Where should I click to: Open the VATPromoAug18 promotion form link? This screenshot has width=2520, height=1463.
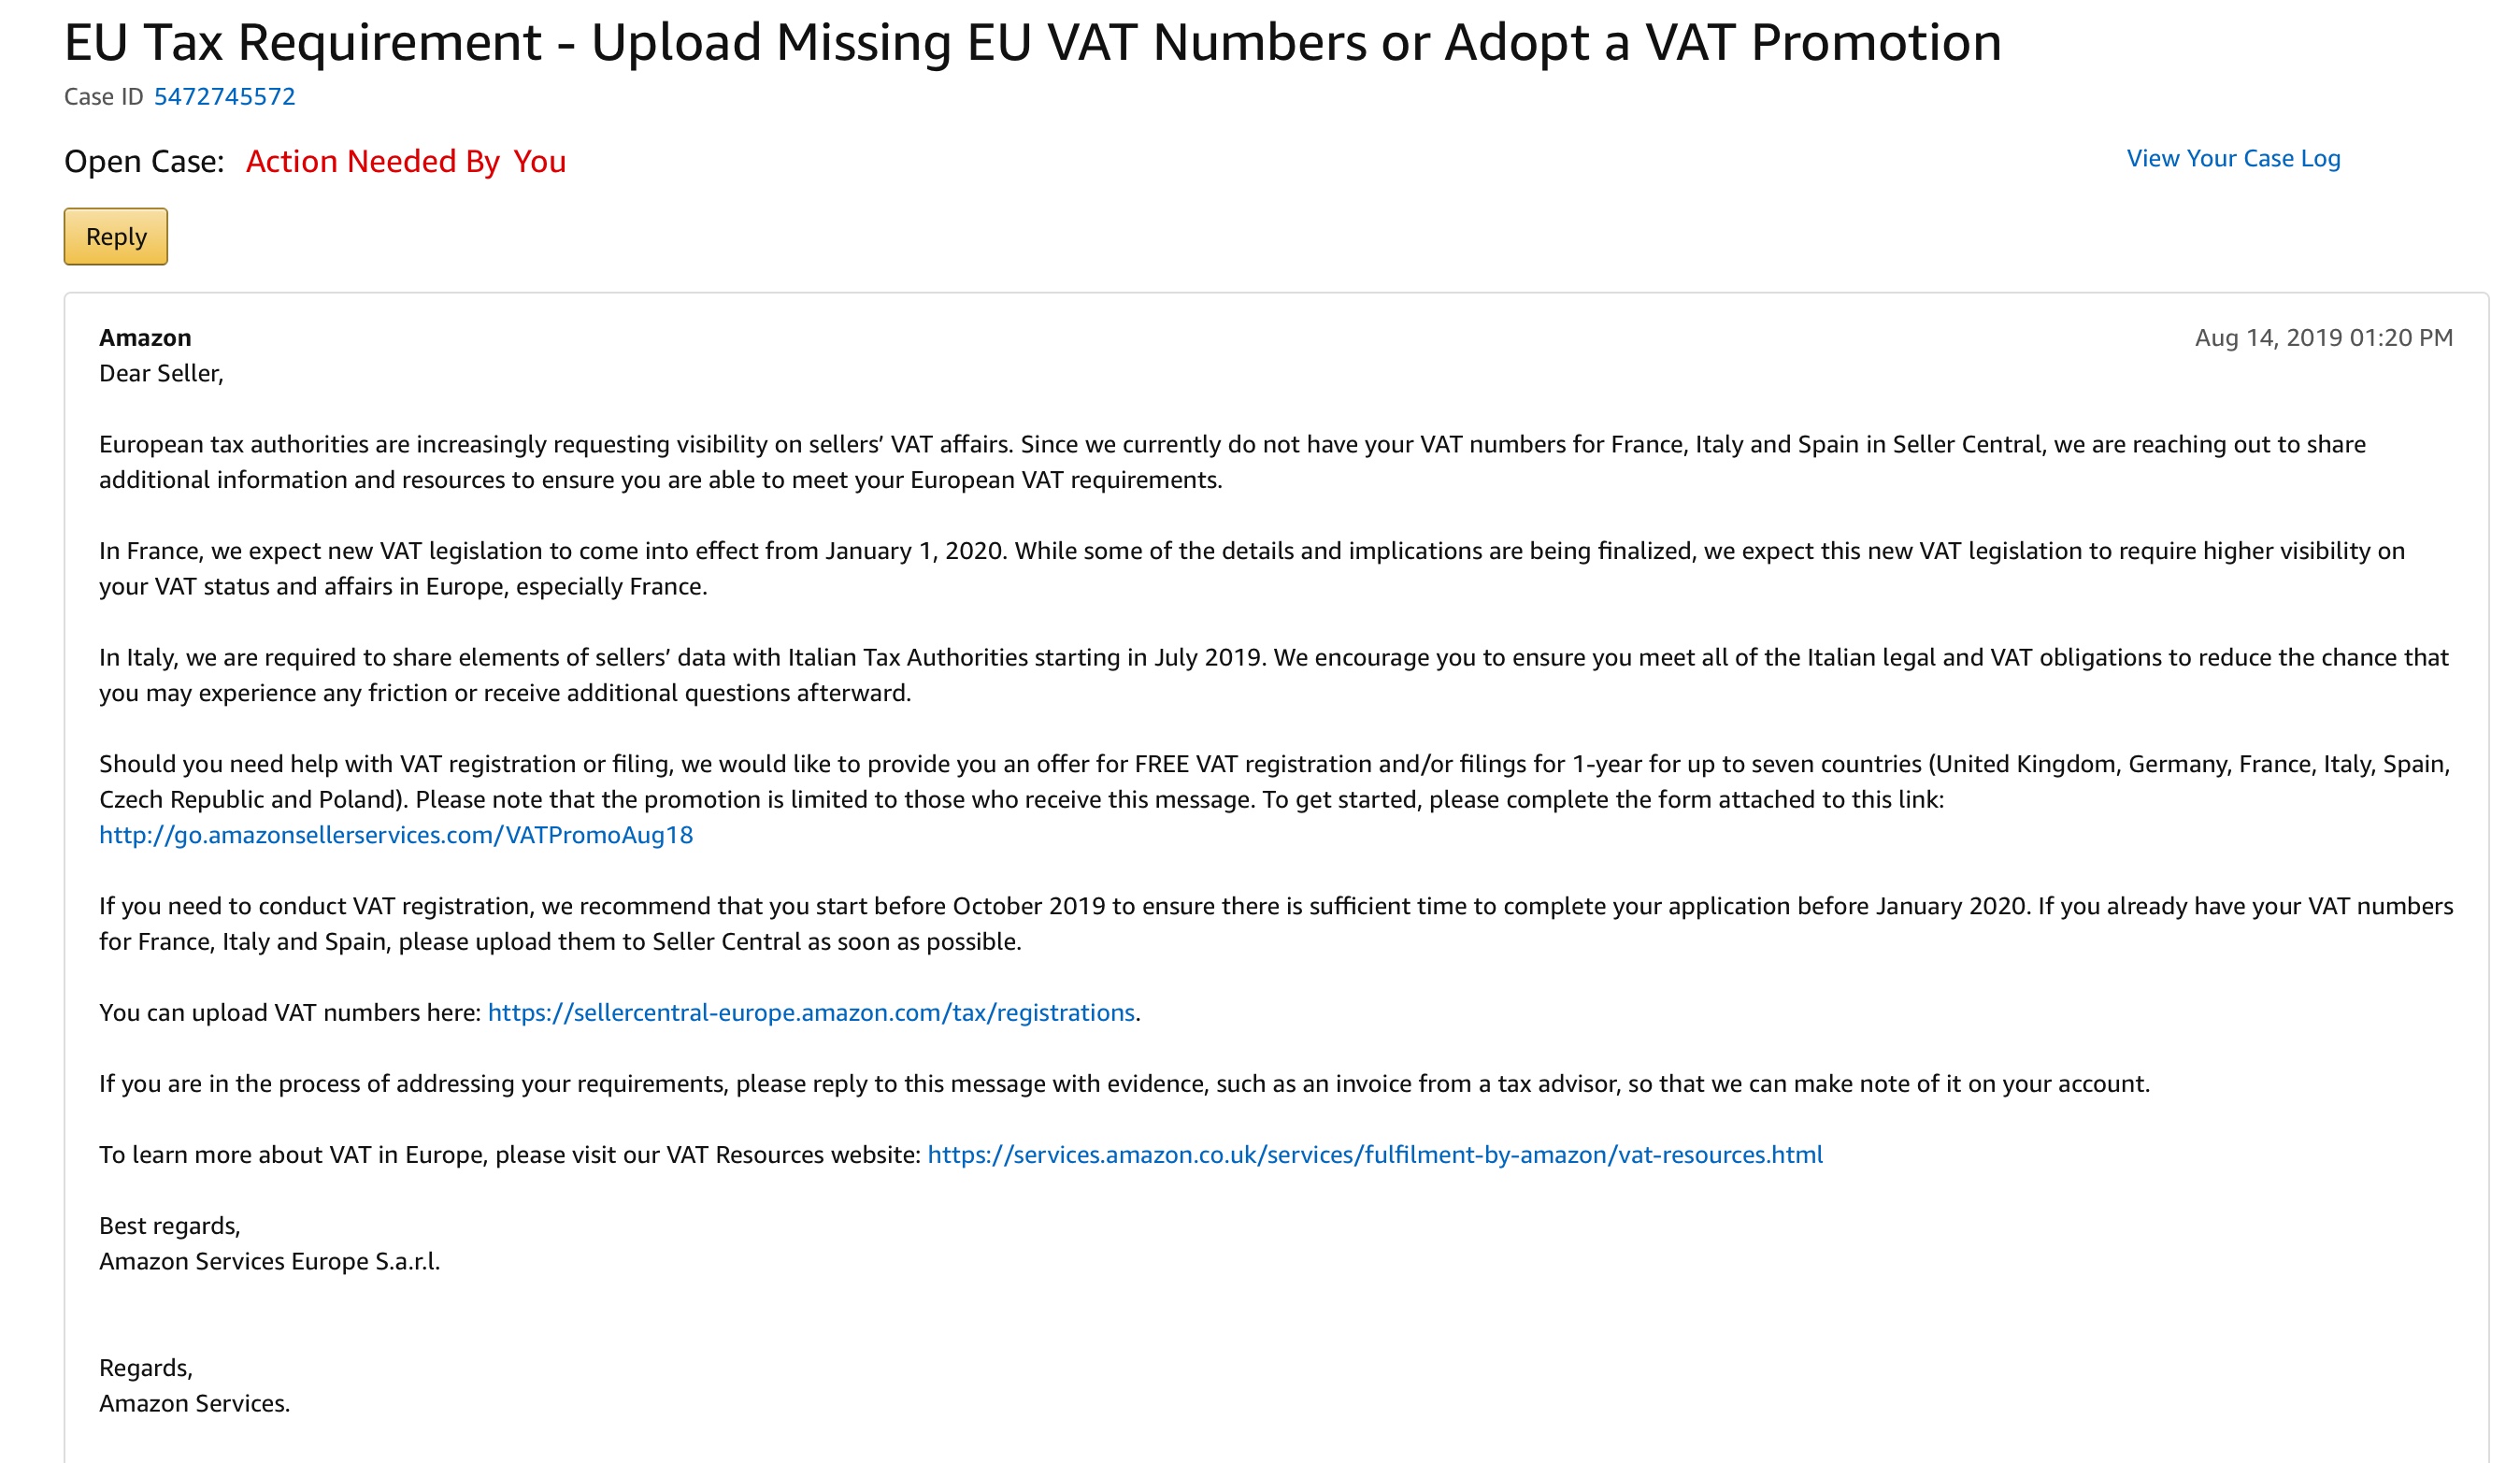[x=396, y=835]
